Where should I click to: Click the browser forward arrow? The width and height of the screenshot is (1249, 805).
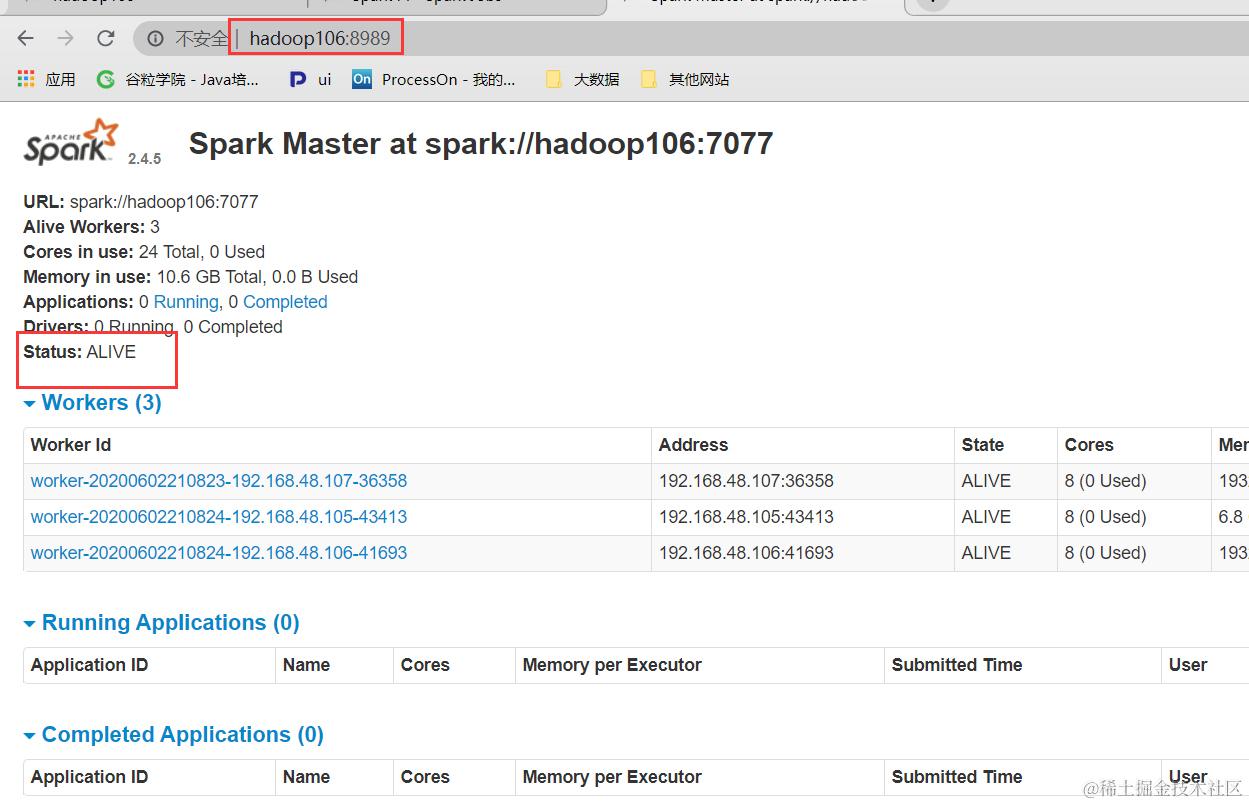pyautogui.click(x=66, y=39)
